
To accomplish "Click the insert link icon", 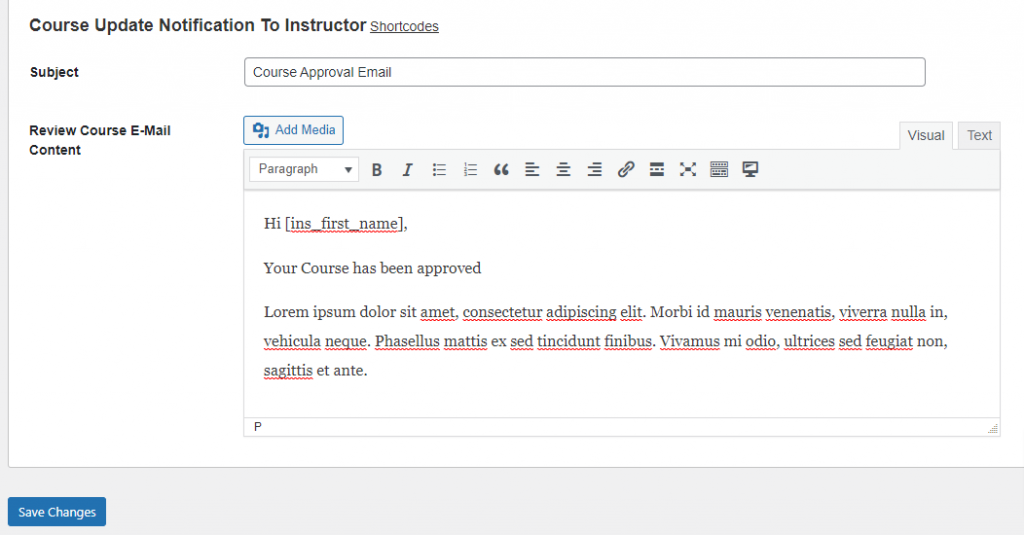I will point(626,170).
